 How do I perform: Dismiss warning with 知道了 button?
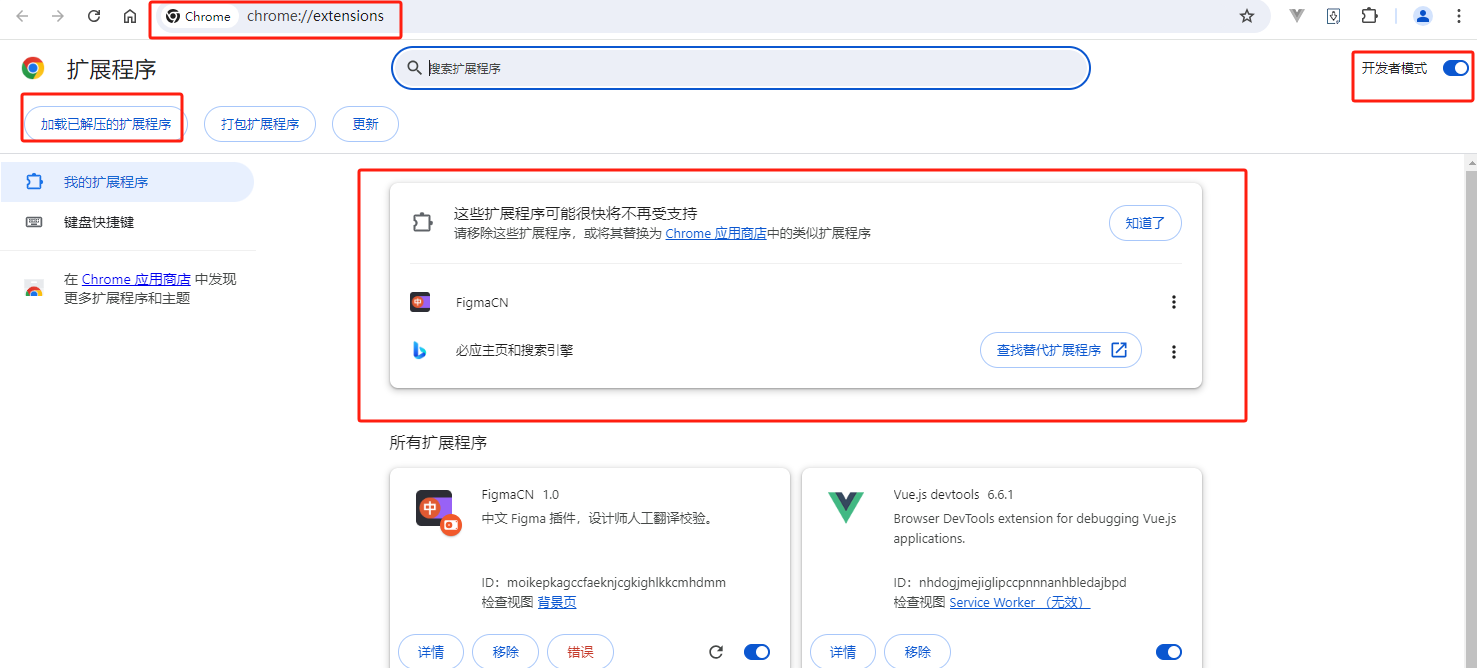pyautogui.click(x=1145, y=223)
